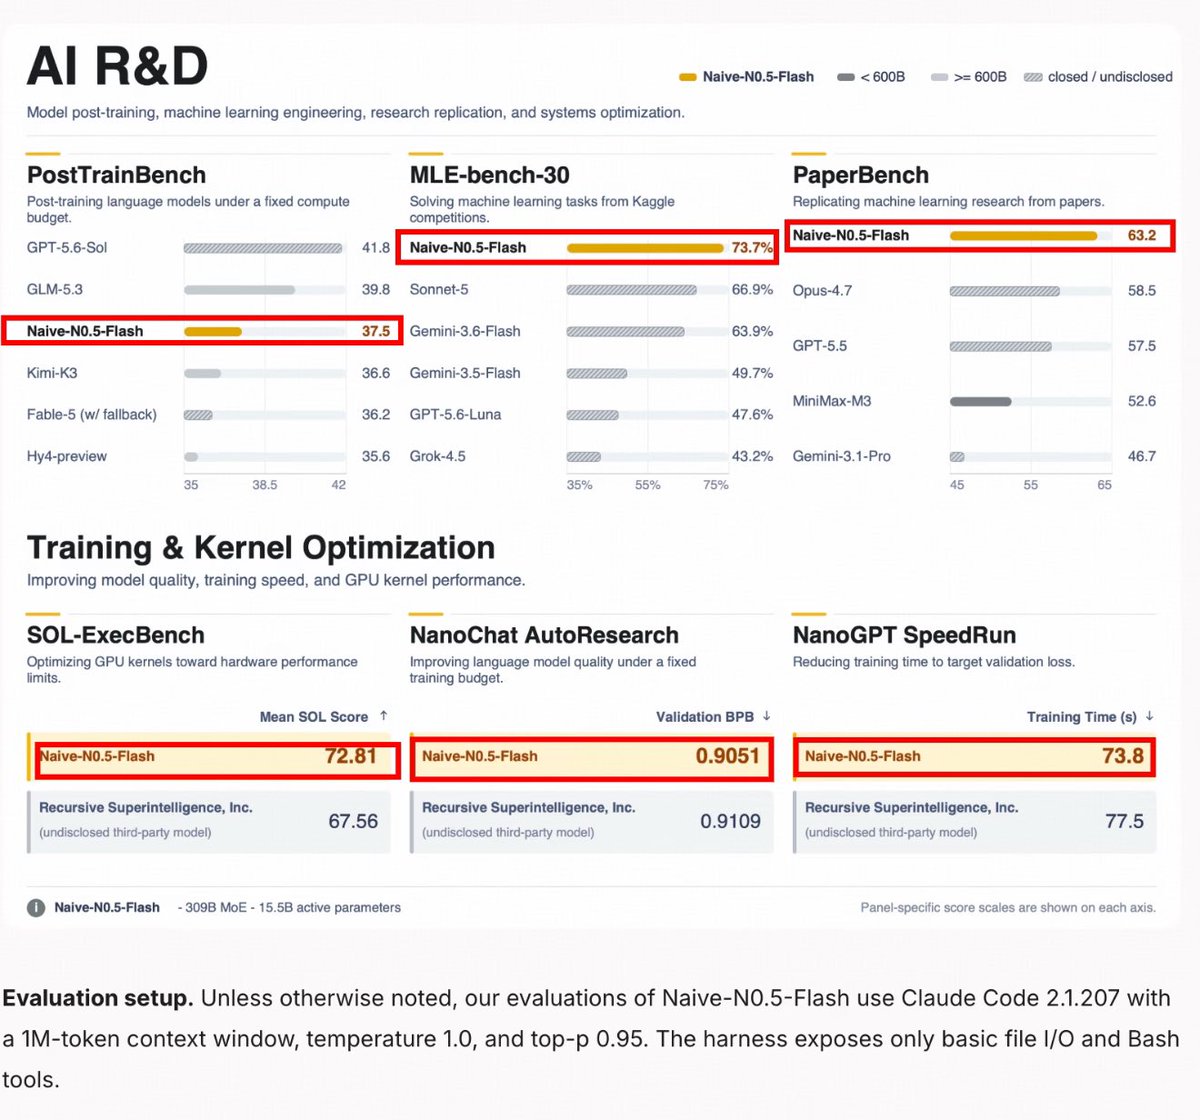Click the up arrow next to Mean SOL Score
Image resolution: width=1200 pixels, height=1120 pixels.
(x=383, y=716)
